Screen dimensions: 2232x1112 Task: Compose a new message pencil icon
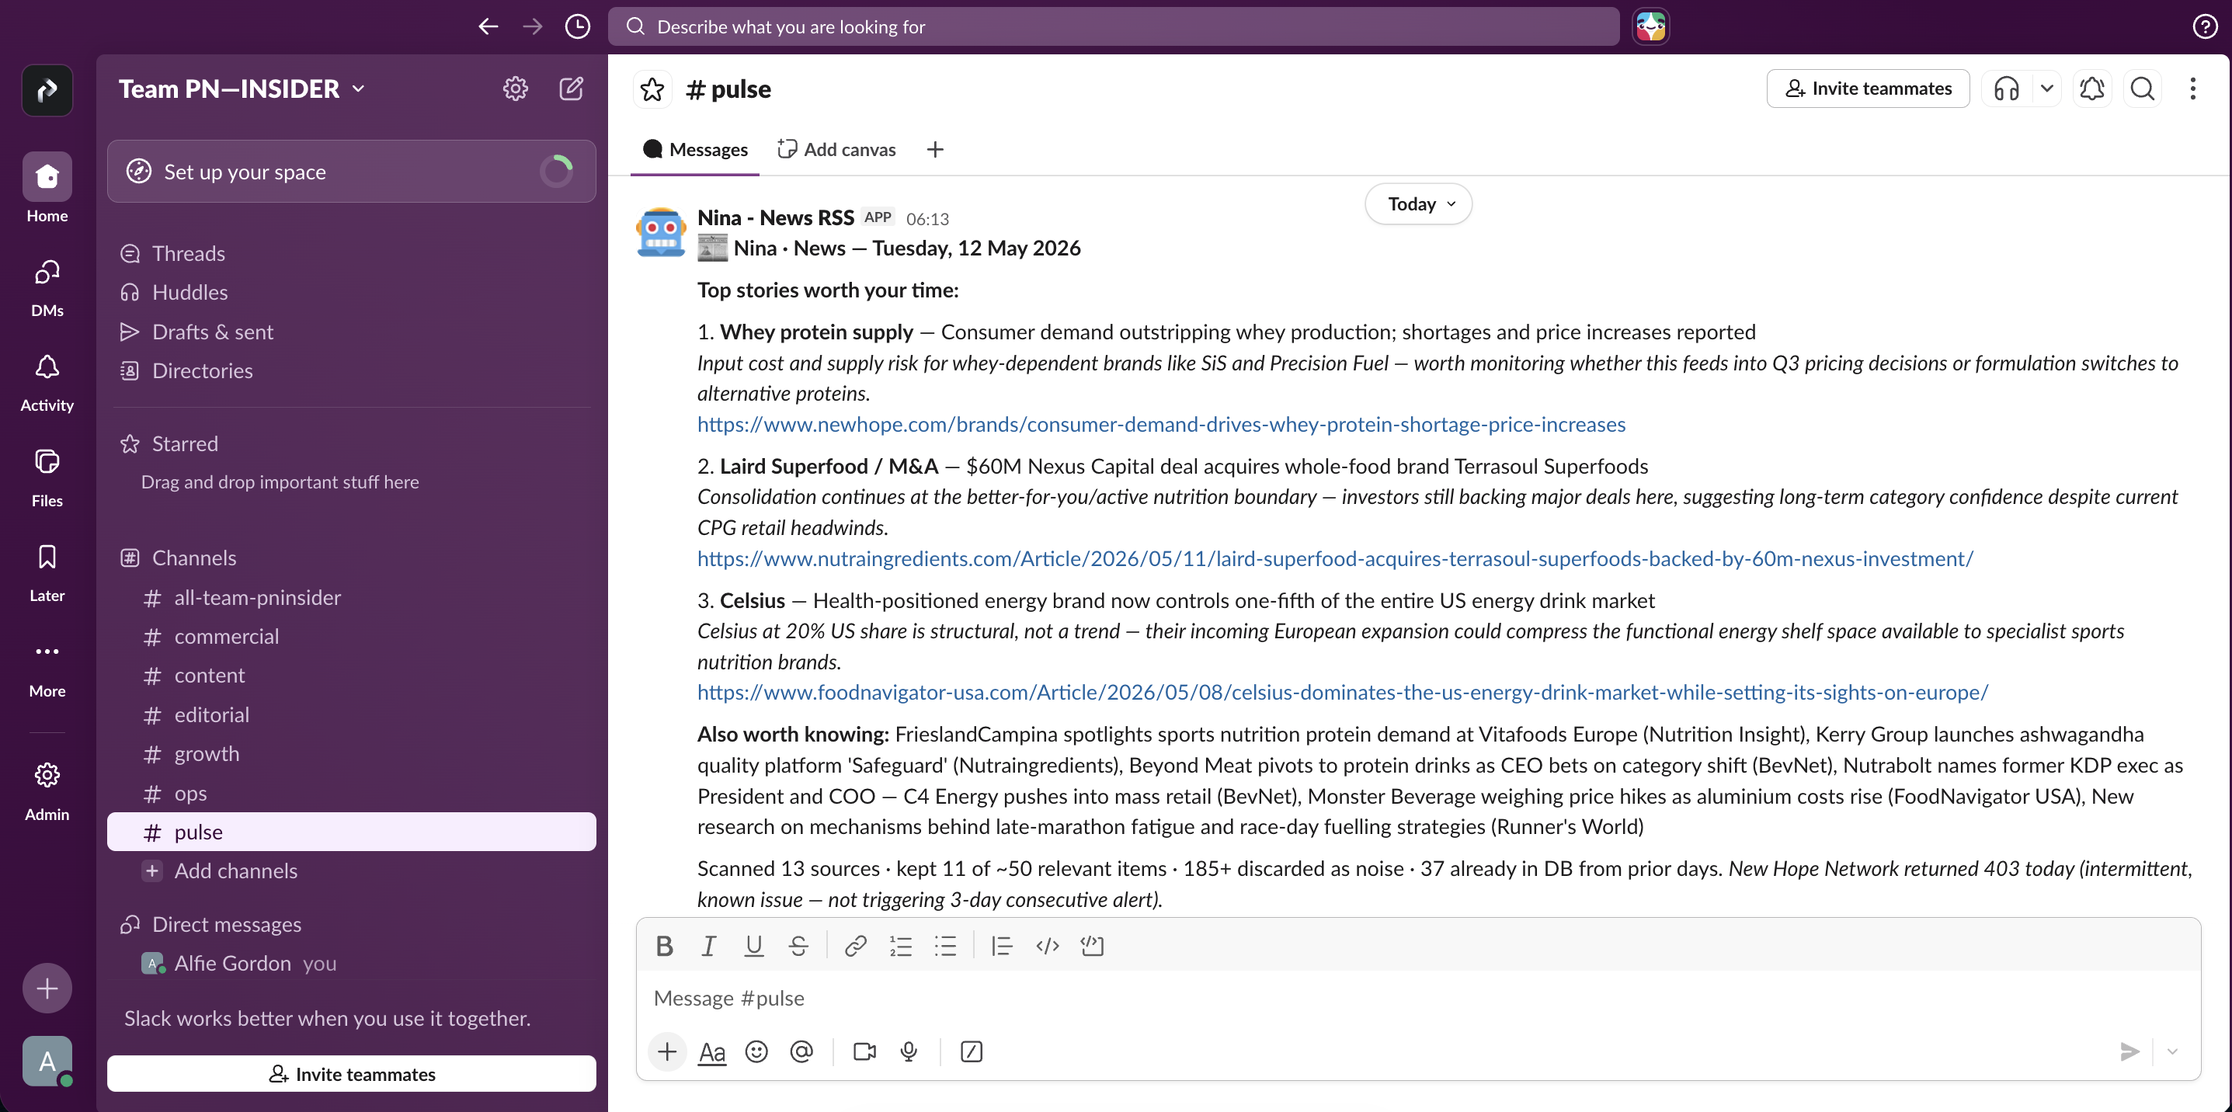coord(571,89)
